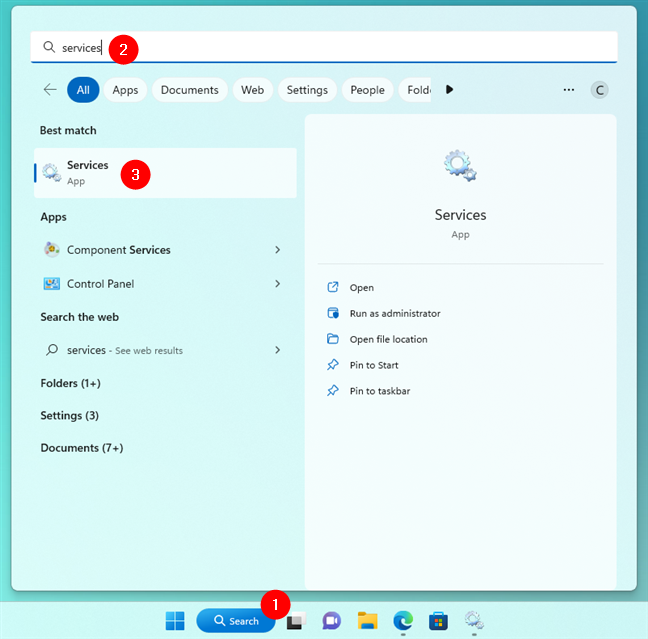This screenshot has height=639, width=648.
Task: Click the magnifier icon in the search box
Action: 49,47
